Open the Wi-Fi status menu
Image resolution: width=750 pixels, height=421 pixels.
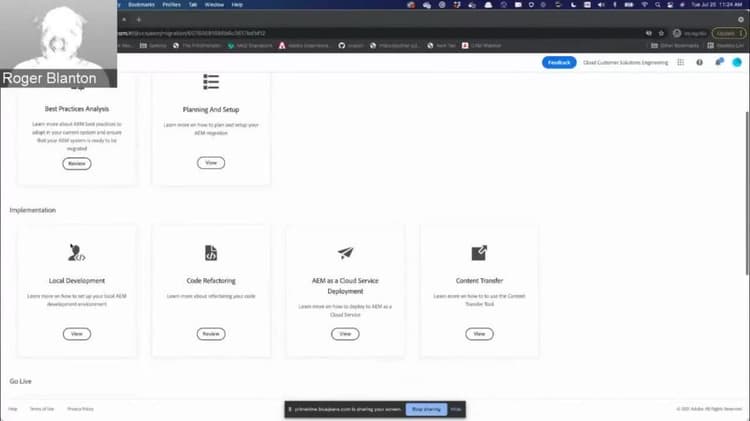[644, 5]
